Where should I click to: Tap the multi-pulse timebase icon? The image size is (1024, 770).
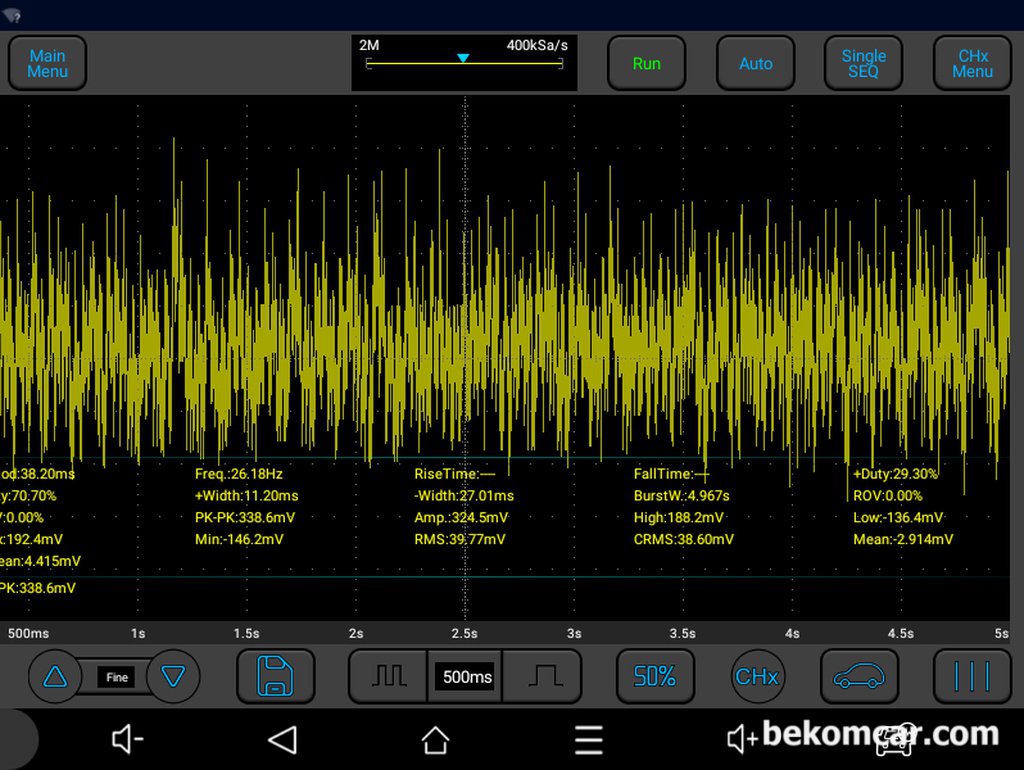[388, 677]
